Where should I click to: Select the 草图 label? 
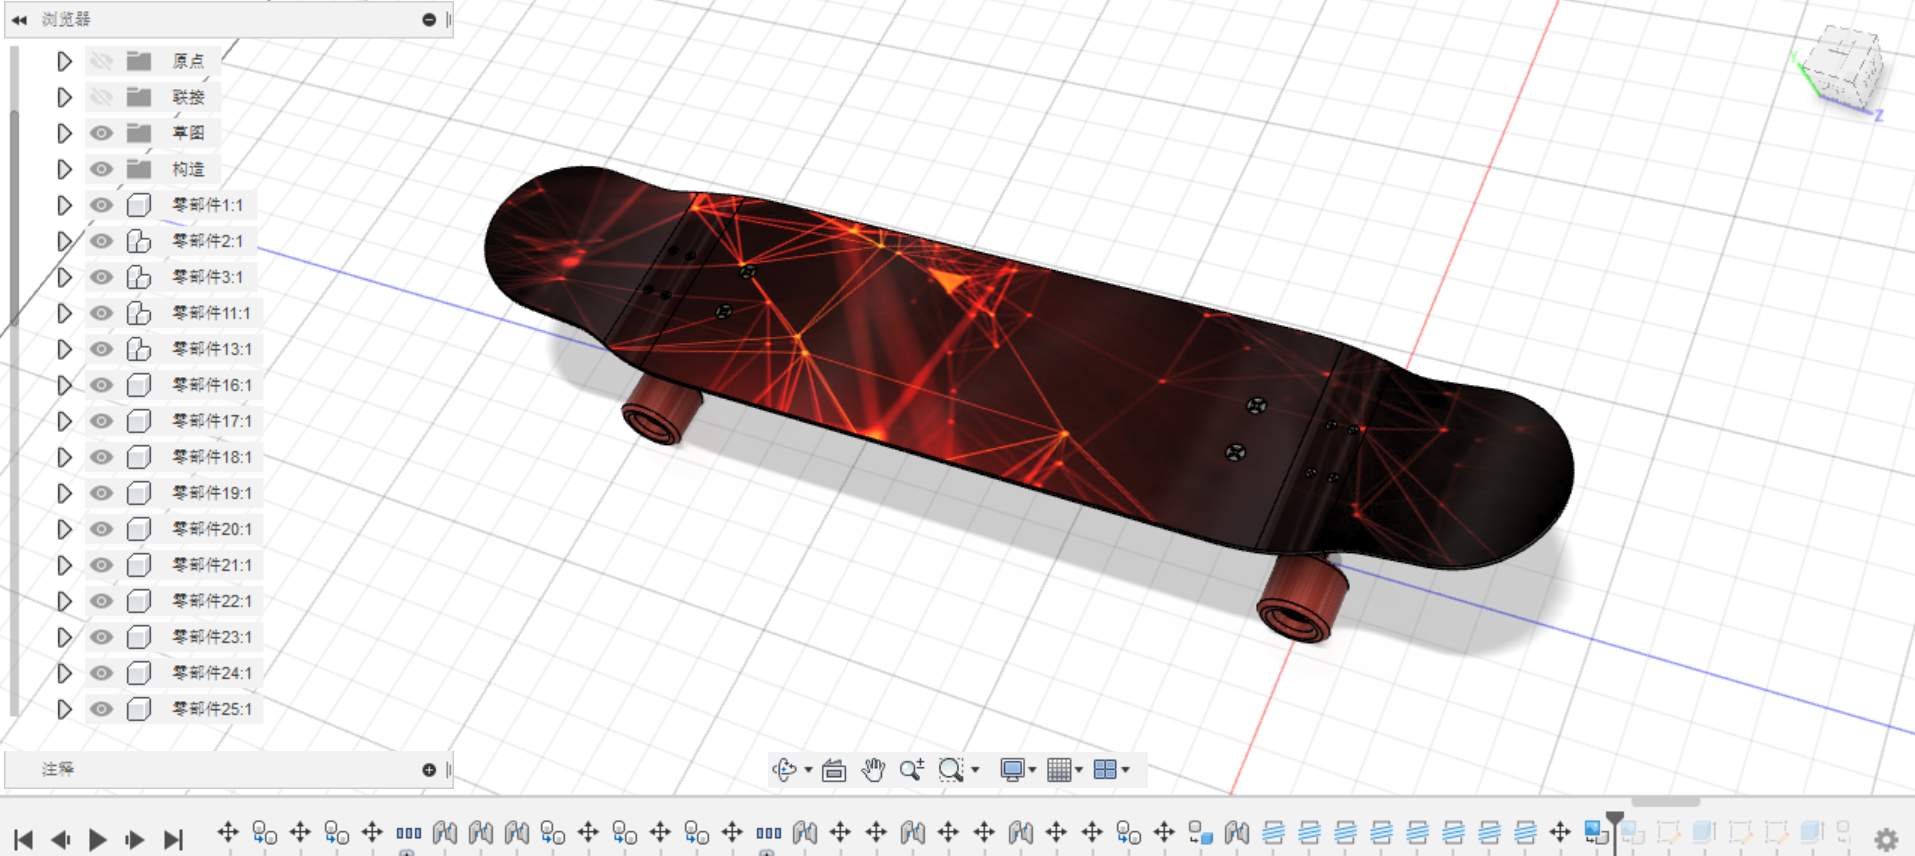point(188,133)
